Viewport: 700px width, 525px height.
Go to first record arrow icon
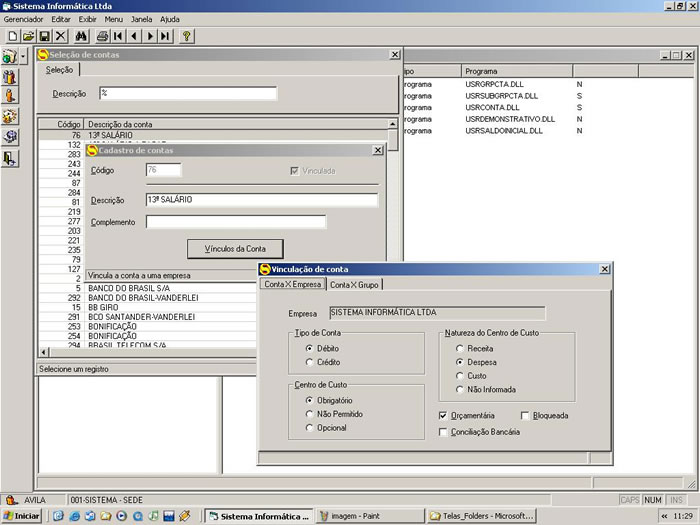coord(118,36)
